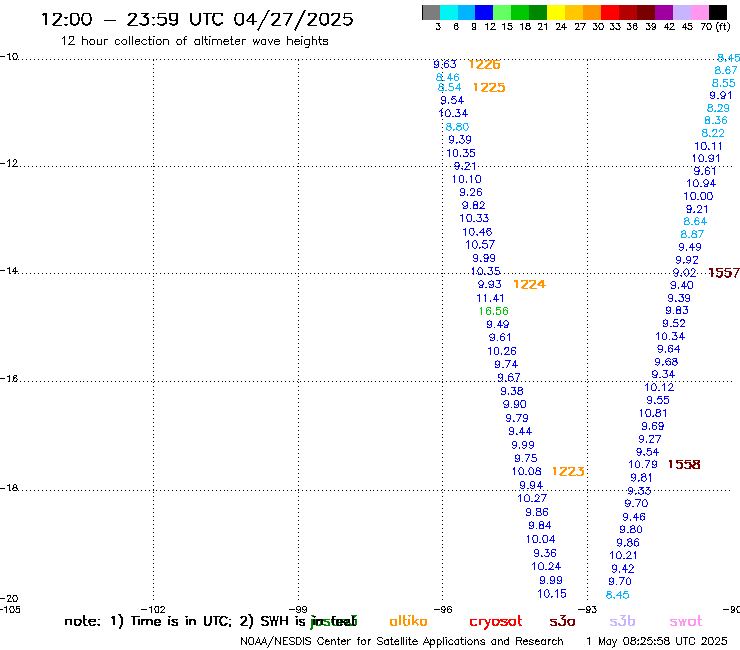Image resolution: width=740 pixels, height=650 pixels.
Task: Select the 9.90 wave height value
Action: [x=514, y=405]
